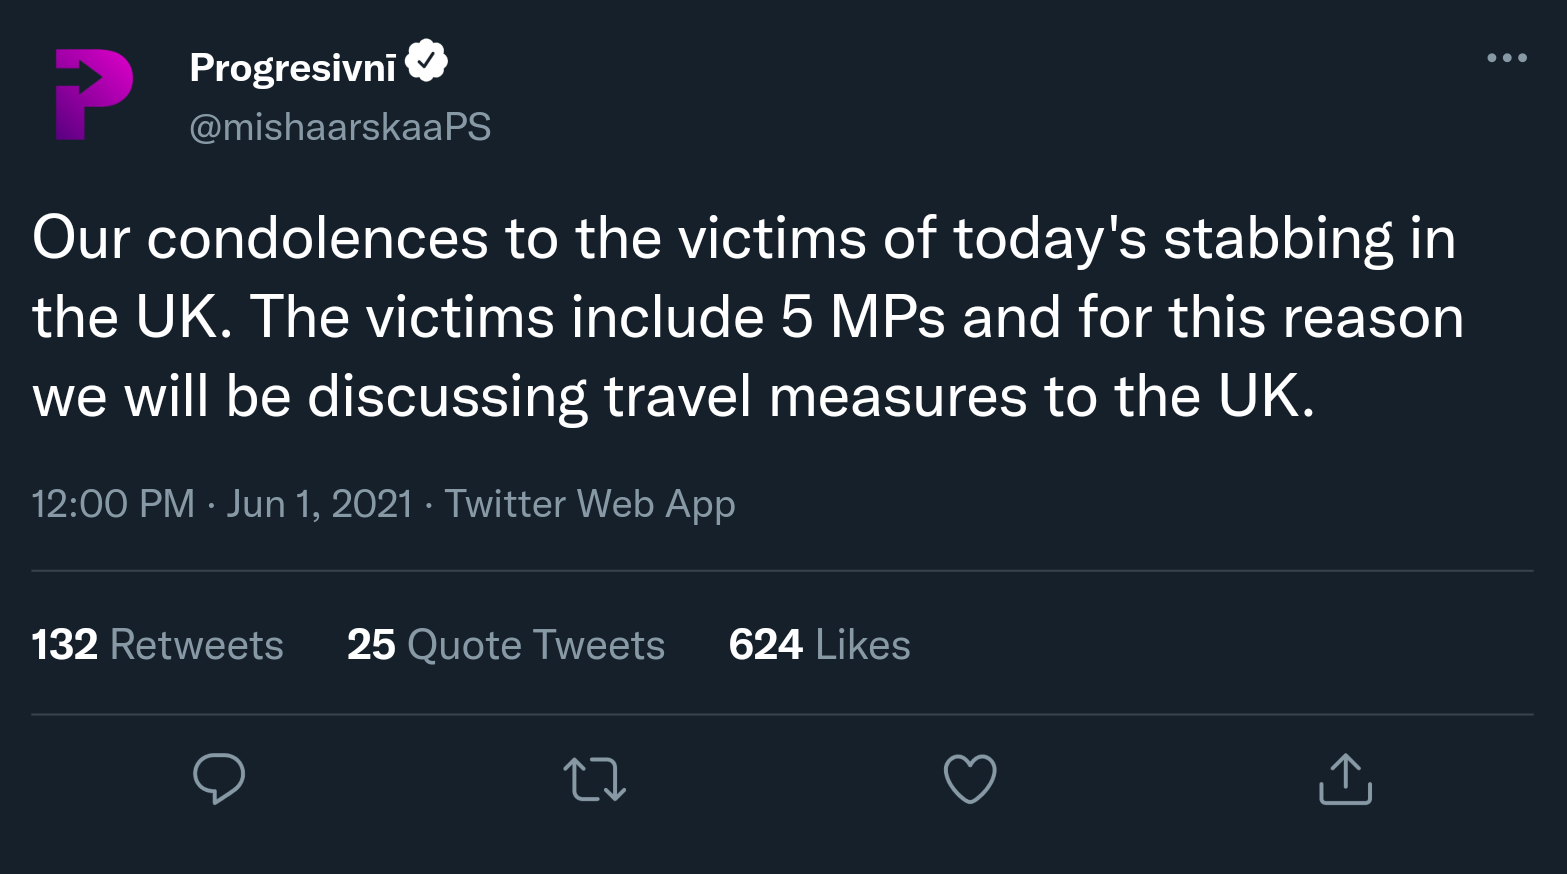This screenshot has height=874, width=1567.
Task: Click the word "stabbing" in the tweet
Action: click(1278, 239)
